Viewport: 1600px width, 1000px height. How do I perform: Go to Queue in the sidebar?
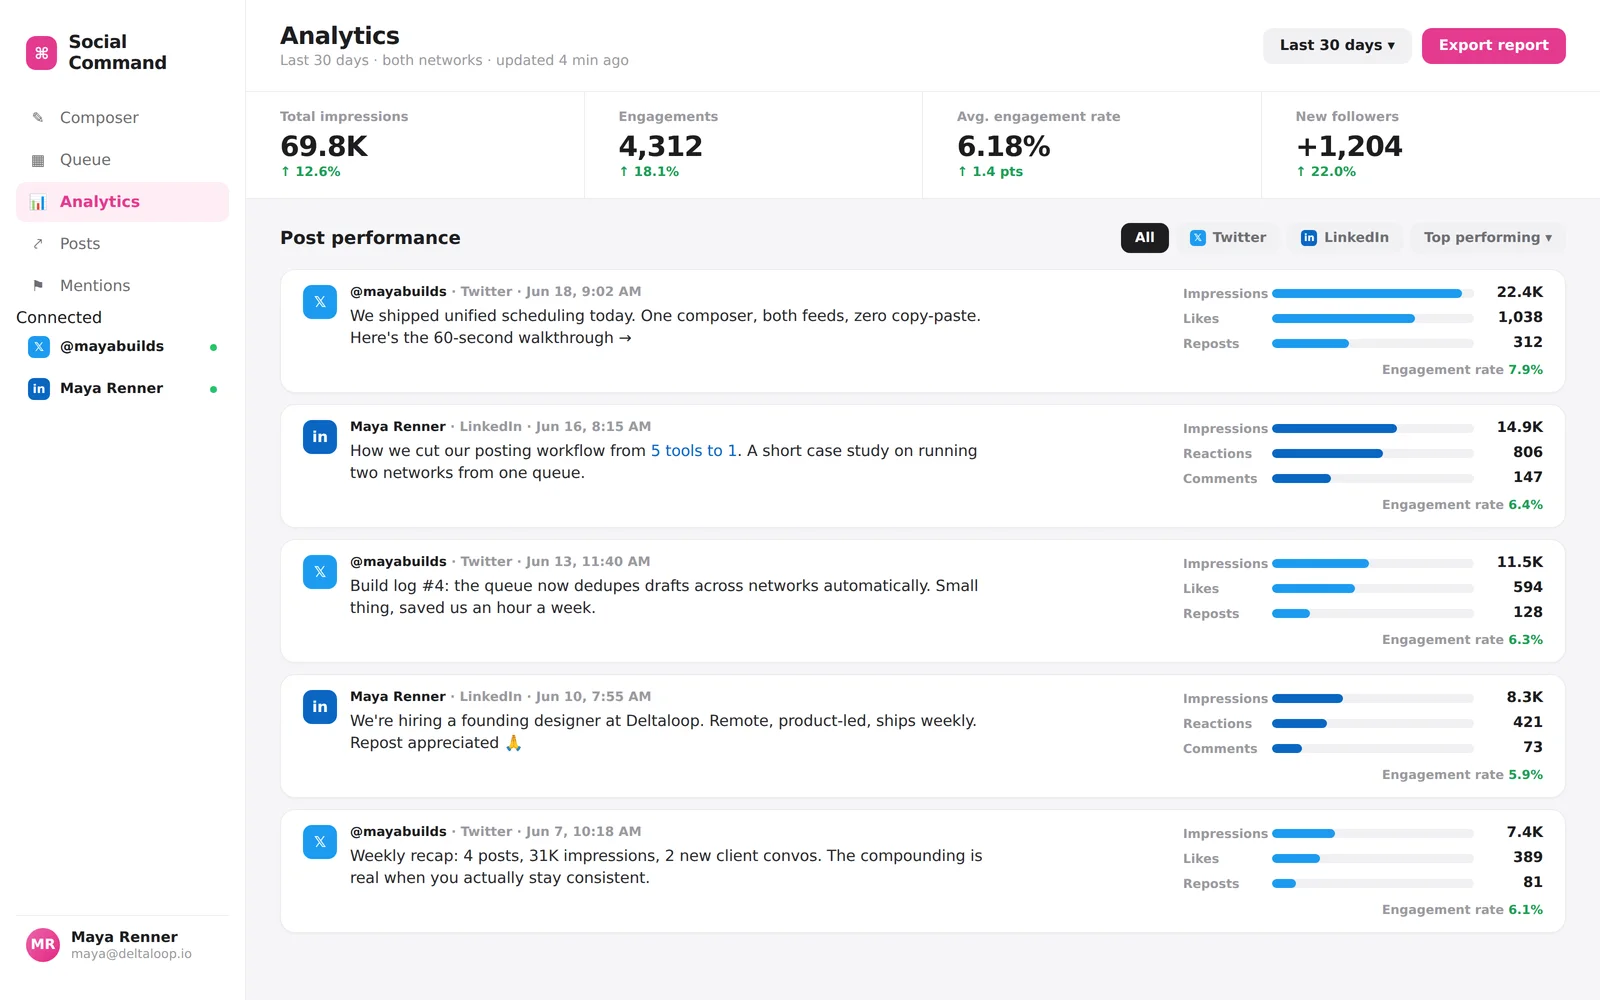[x=122, y=160]
